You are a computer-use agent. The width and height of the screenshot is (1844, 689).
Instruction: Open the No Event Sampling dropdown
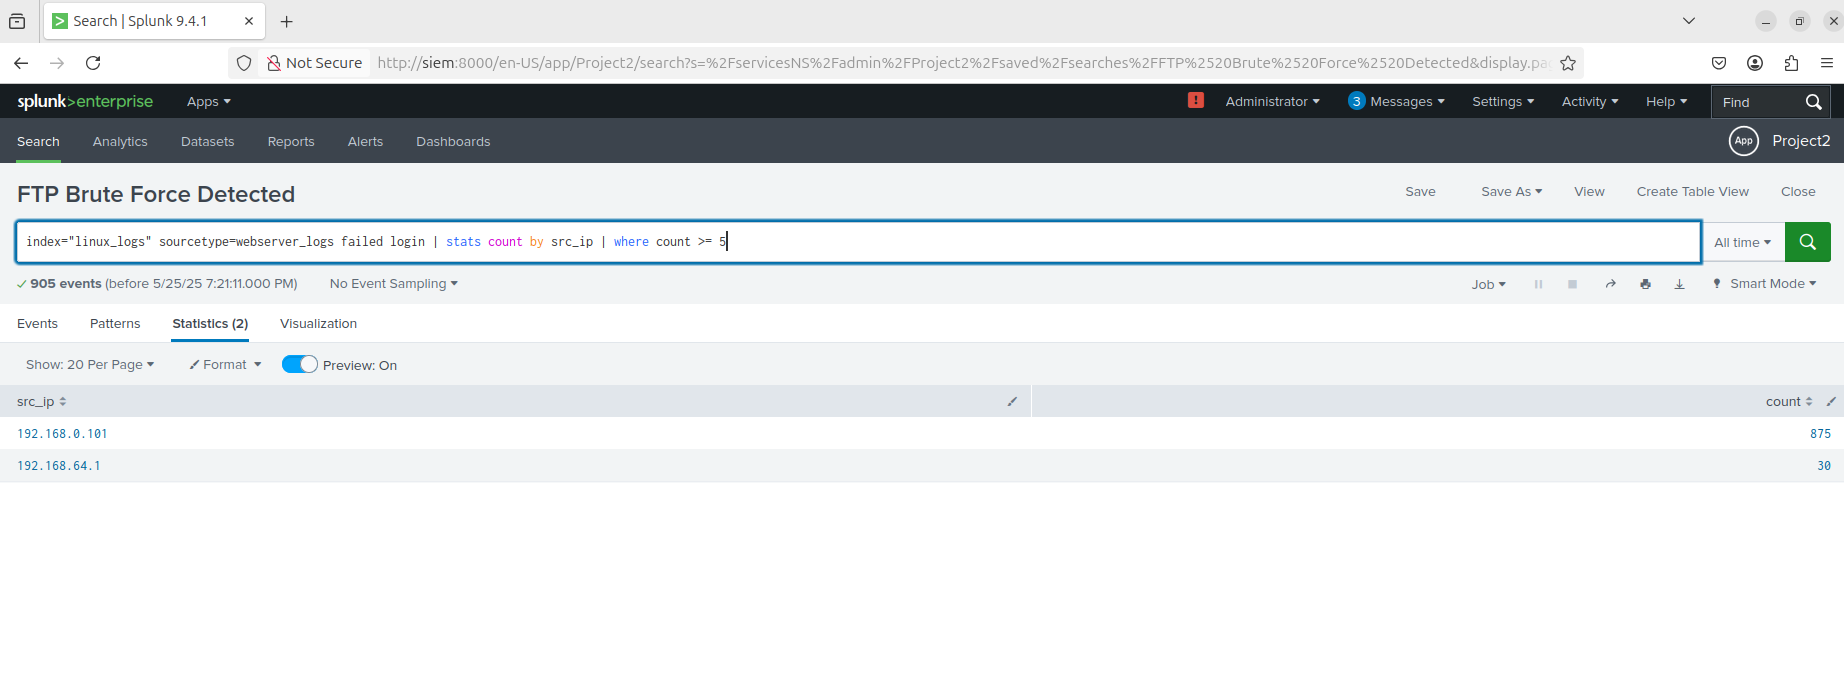(393, 284)
